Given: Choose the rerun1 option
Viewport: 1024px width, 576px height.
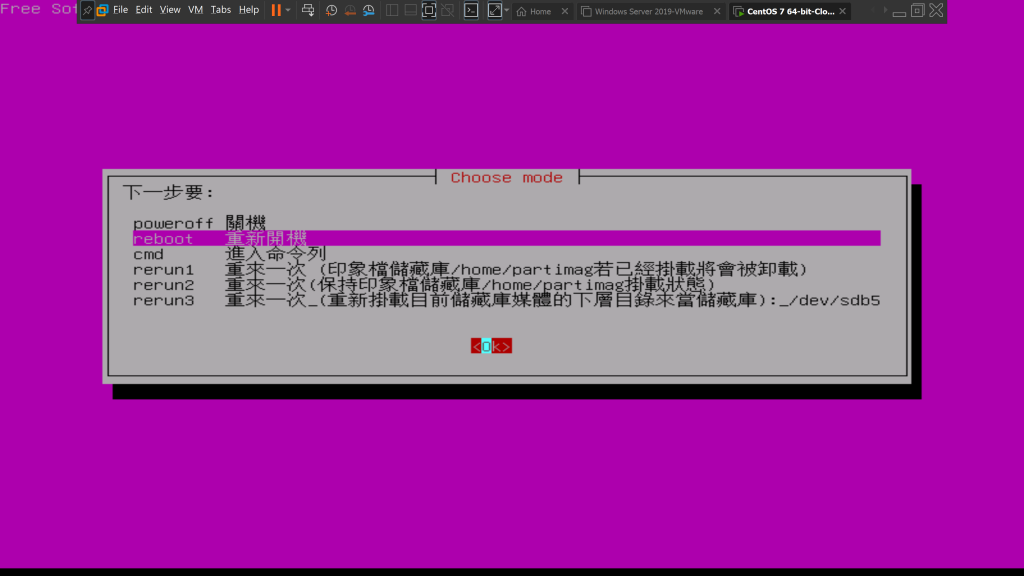Looking at the screenshot, I should click(163, 270).
